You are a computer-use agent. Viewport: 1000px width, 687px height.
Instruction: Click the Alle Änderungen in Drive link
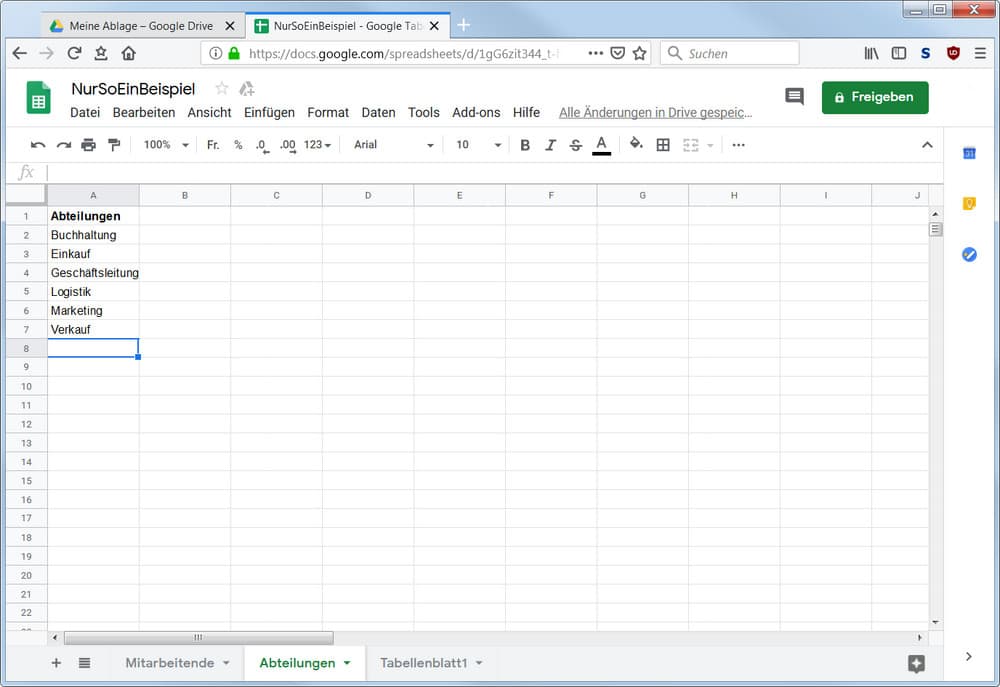click(x=655, y=113)
